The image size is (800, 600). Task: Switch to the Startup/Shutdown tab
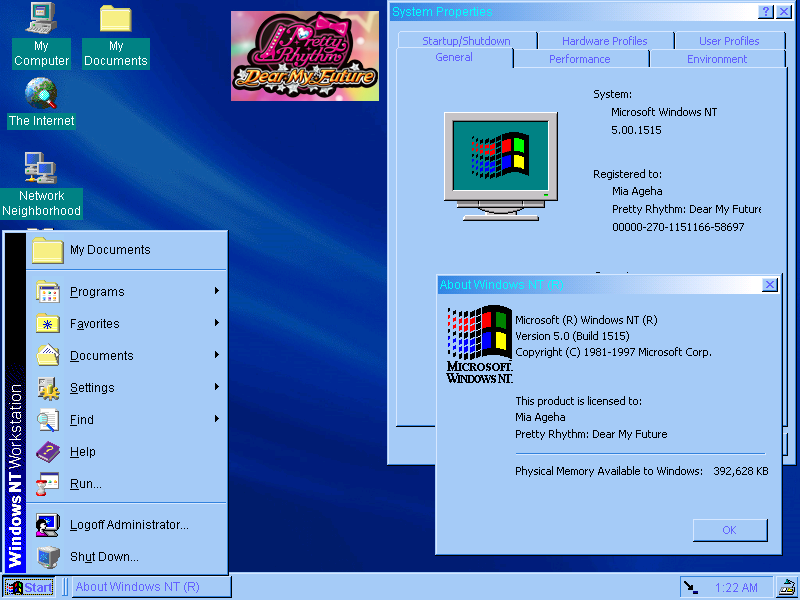pos(466,41)
